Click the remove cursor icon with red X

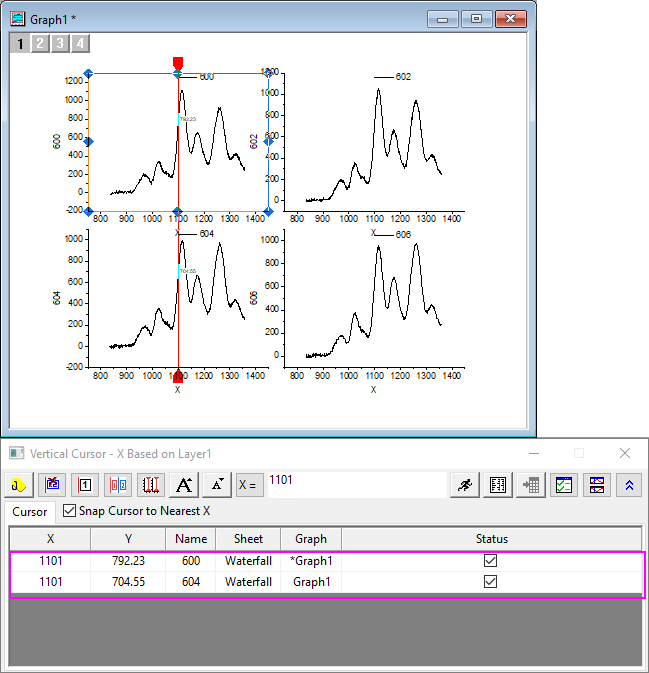tap(52, 485)
